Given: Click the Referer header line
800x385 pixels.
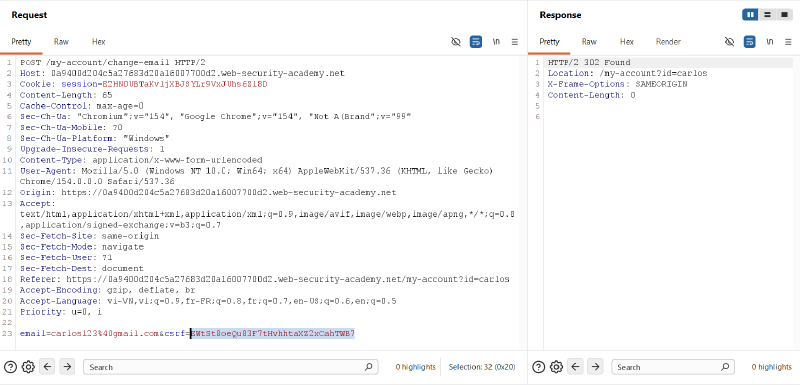Looking at the screenshot, I should 264,279.
